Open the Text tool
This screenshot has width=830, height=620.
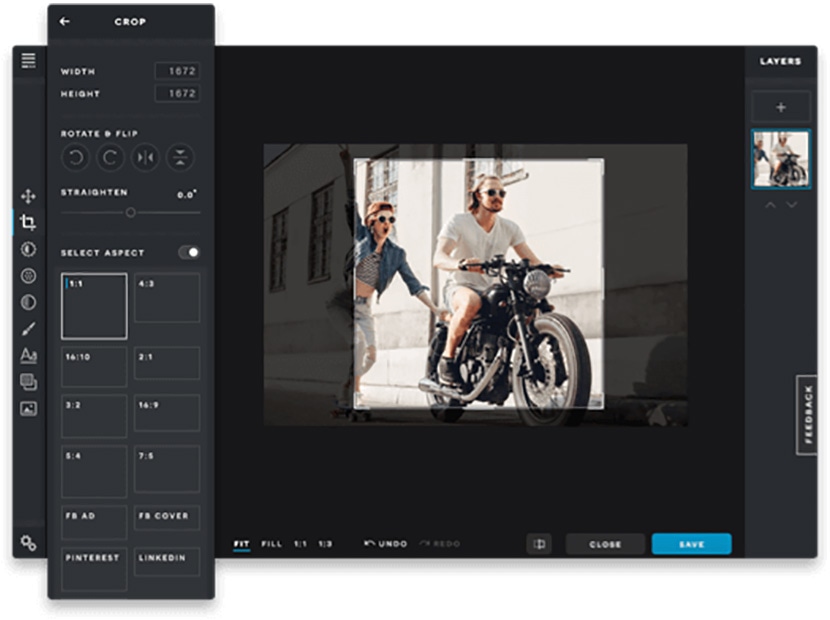[x=28, y=355]
